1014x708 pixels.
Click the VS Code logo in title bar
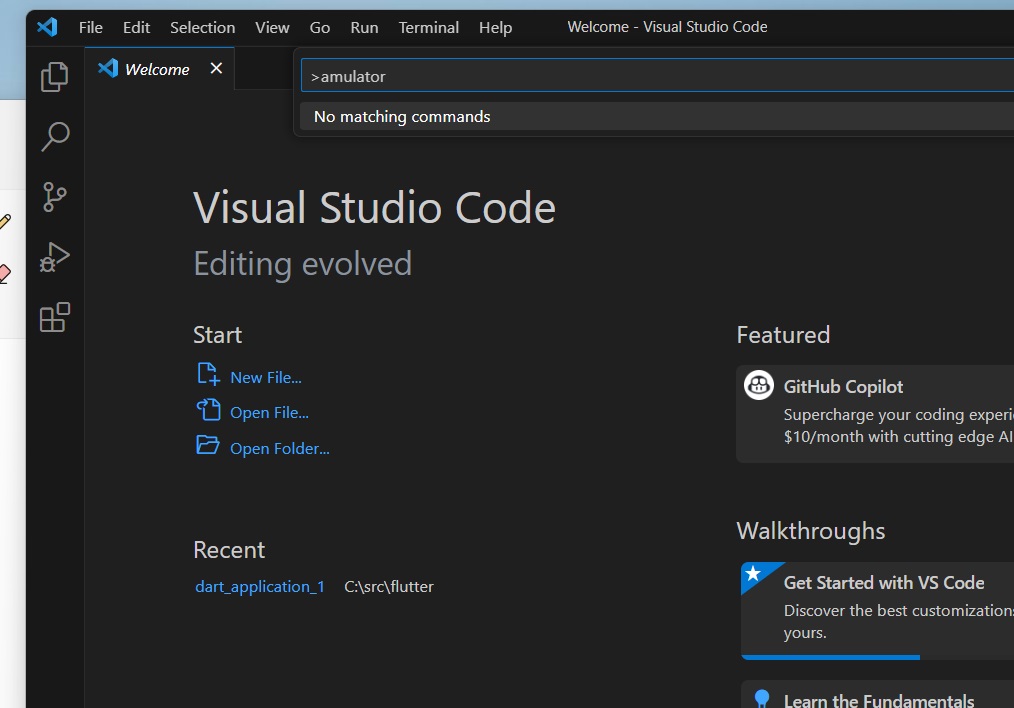pos(47,27)
